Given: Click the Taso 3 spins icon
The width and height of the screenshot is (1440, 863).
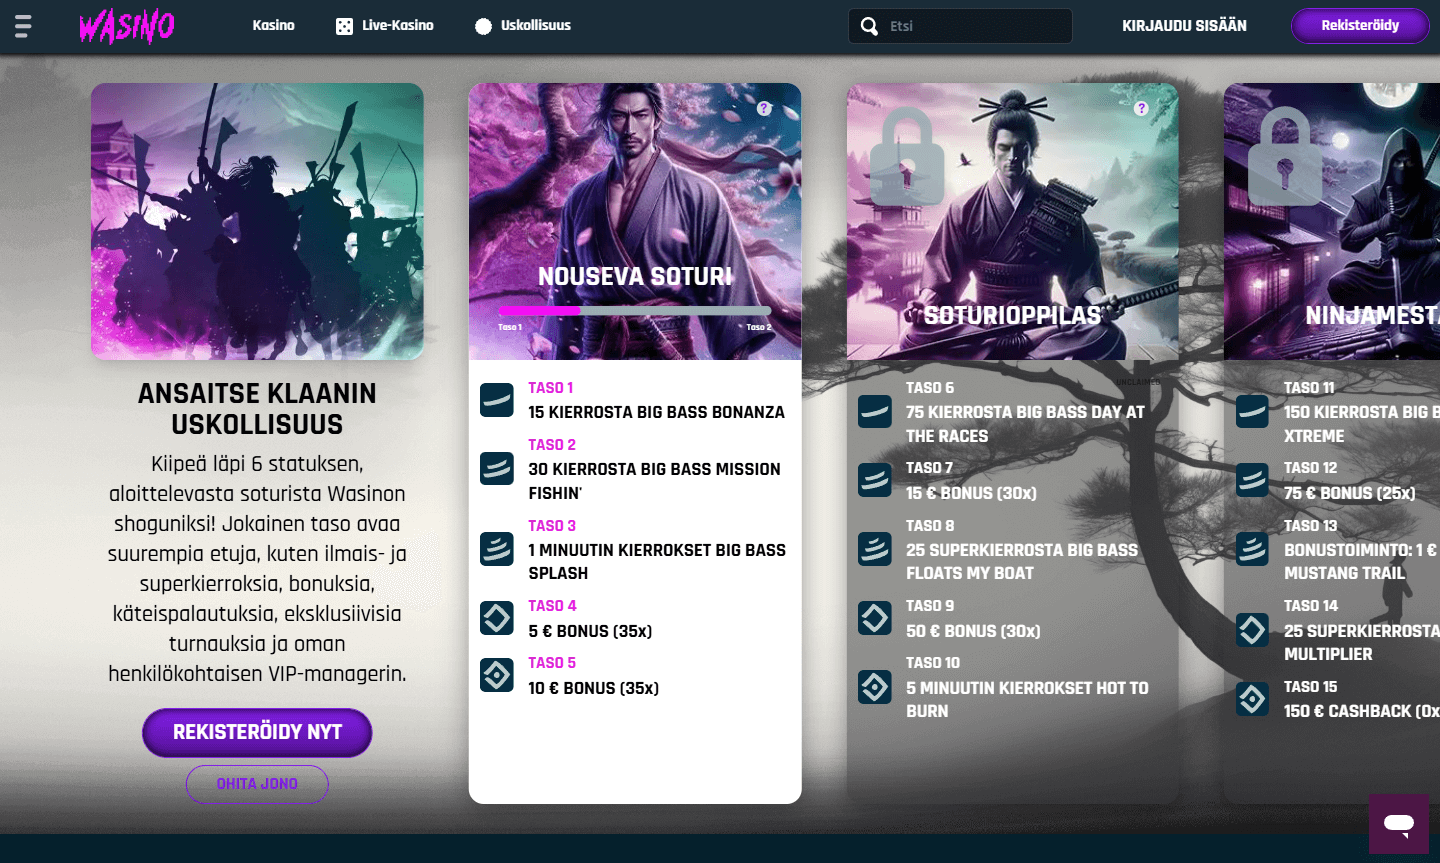Looking at the screenshot, I should 497,549.
